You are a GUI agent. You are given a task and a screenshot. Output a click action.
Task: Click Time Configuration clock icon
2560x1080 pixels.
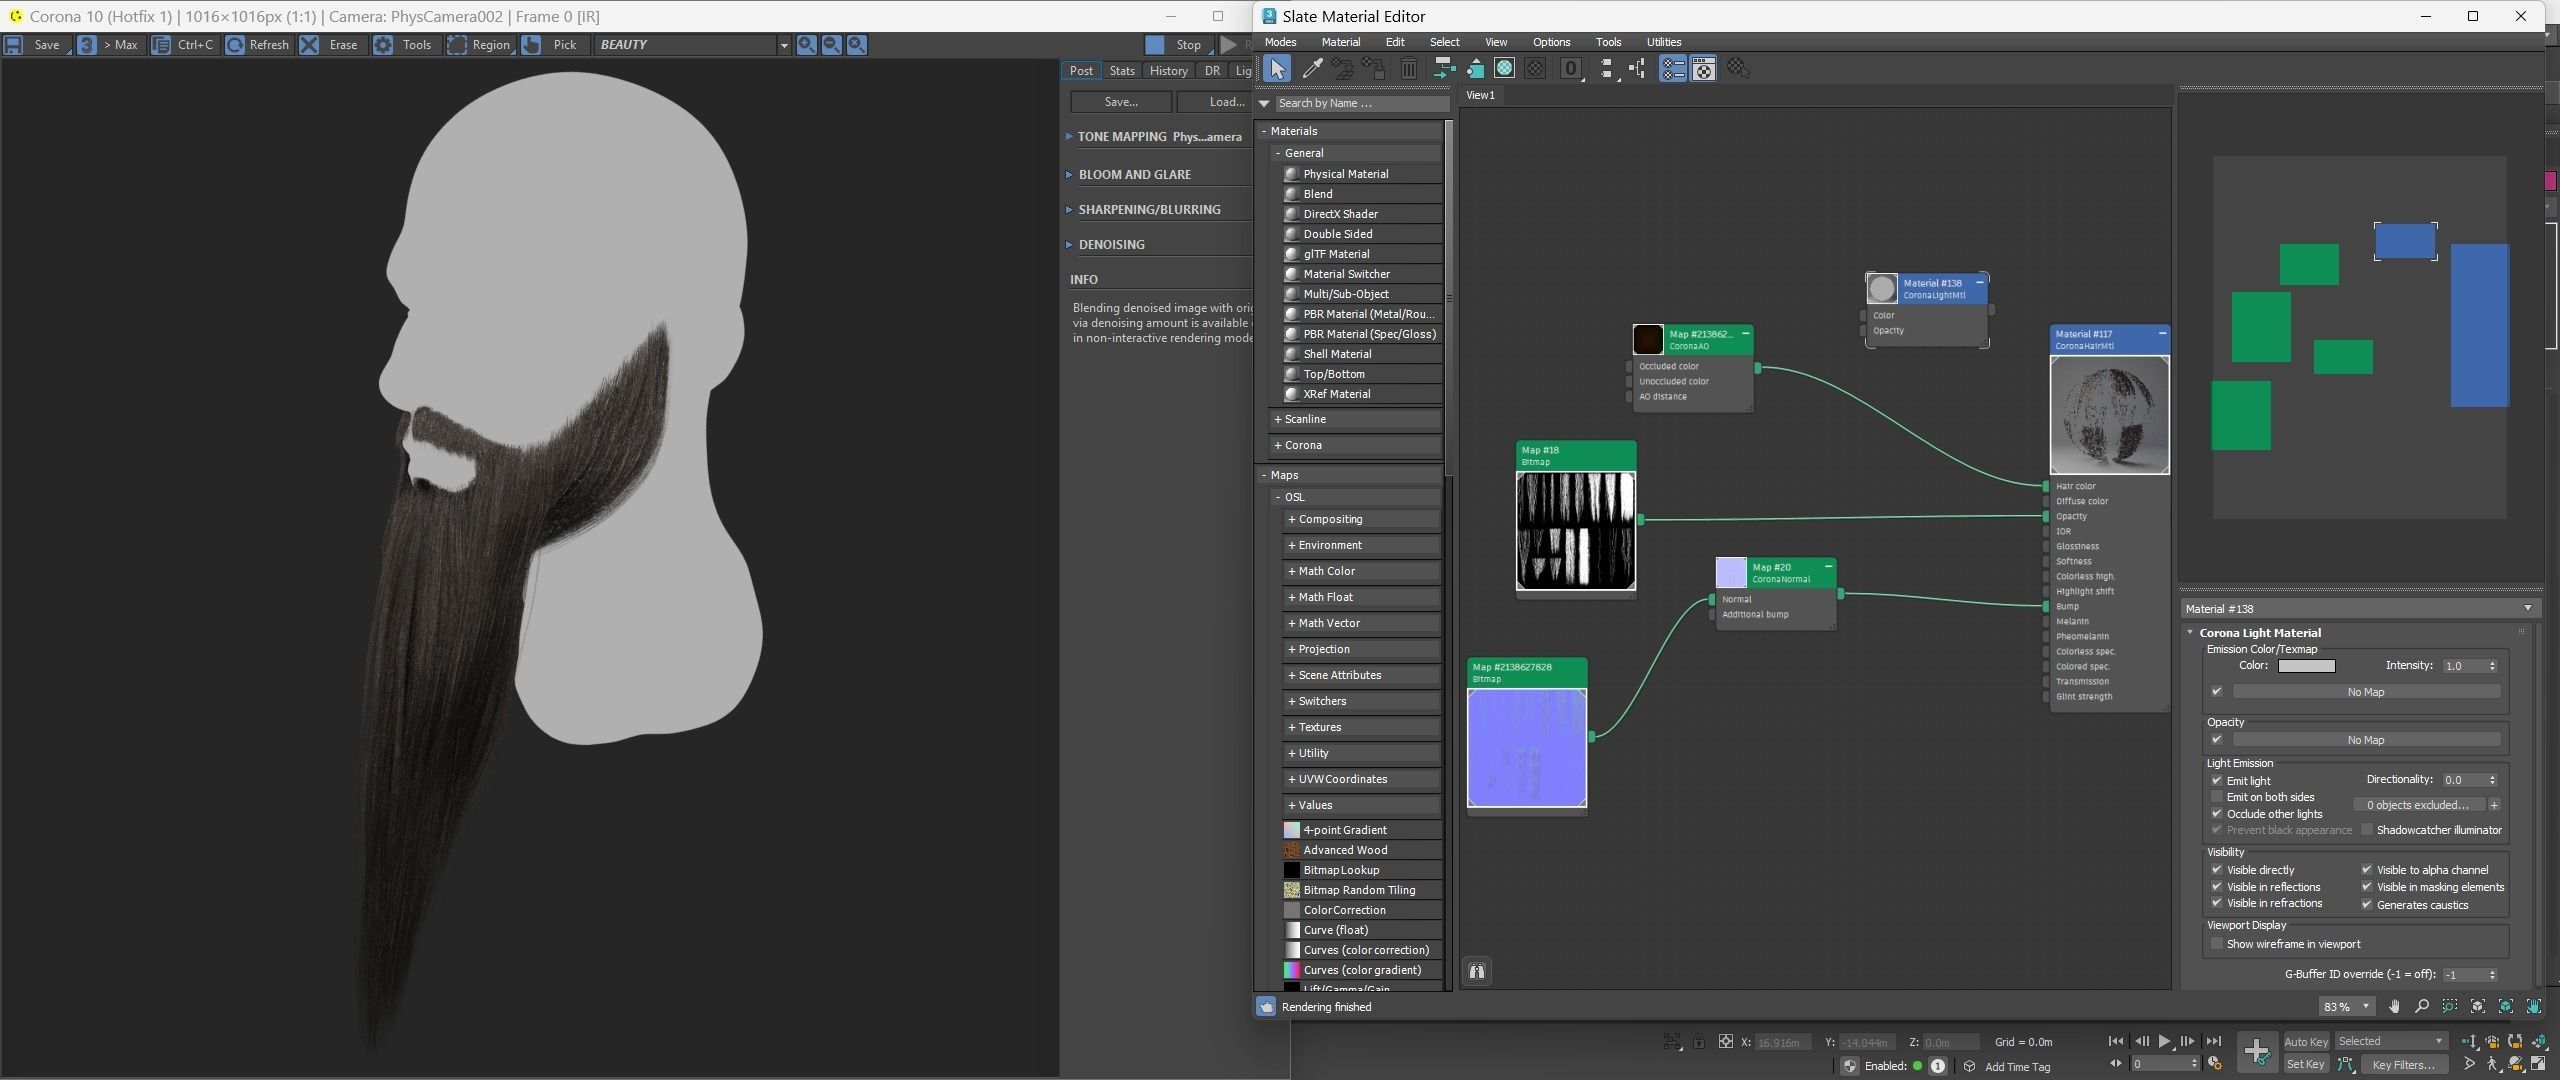pyautogui.click(x=2214, y=1064)
